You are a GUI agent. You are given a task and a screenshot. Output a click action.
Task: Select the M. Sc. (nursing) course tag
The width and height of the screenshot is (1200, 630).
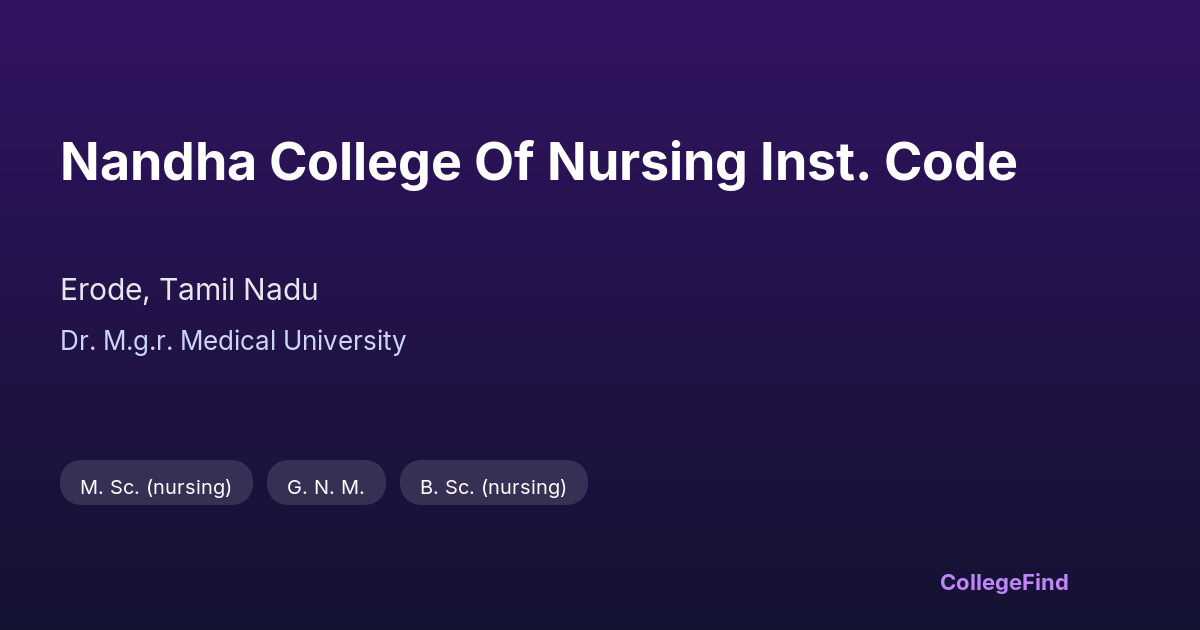pyautogui.click(x=156, y=487)
